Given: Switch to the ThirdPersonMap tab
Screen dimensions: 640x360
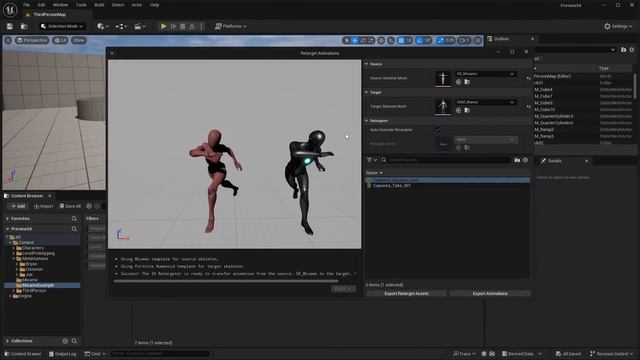Looking at the screenshot, I should tap(49, 15).
